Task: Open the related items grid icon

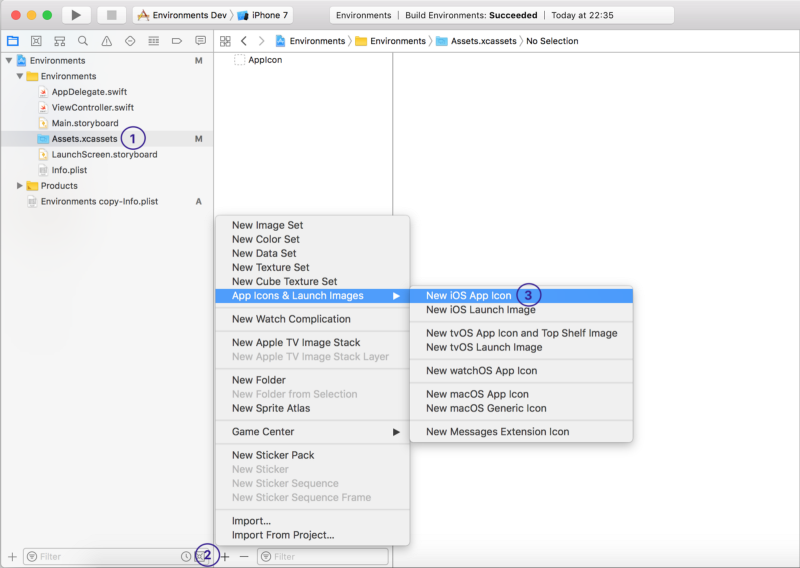Action: [x=225, y=41]
